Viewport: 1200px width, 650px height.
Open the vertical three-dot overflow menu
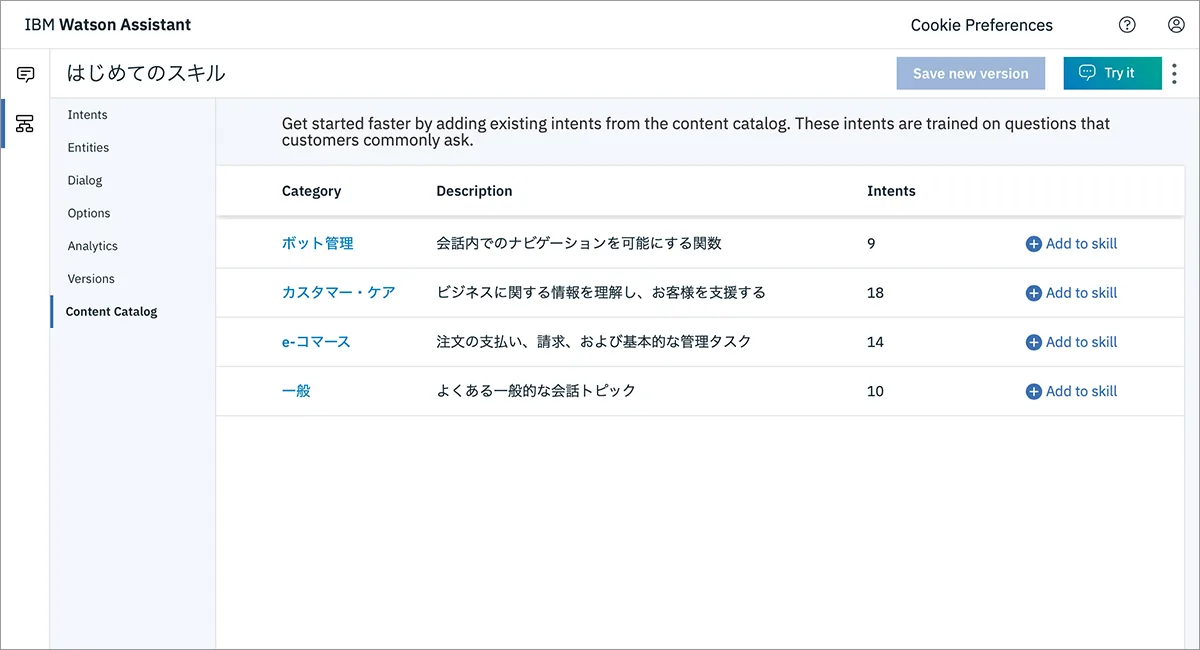(x=1175, y=73)
